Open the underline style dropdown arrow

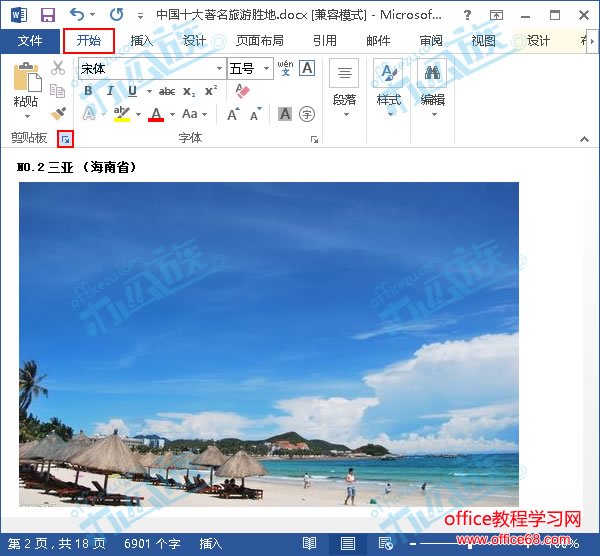pyautogui.click(x=149, y=91)
